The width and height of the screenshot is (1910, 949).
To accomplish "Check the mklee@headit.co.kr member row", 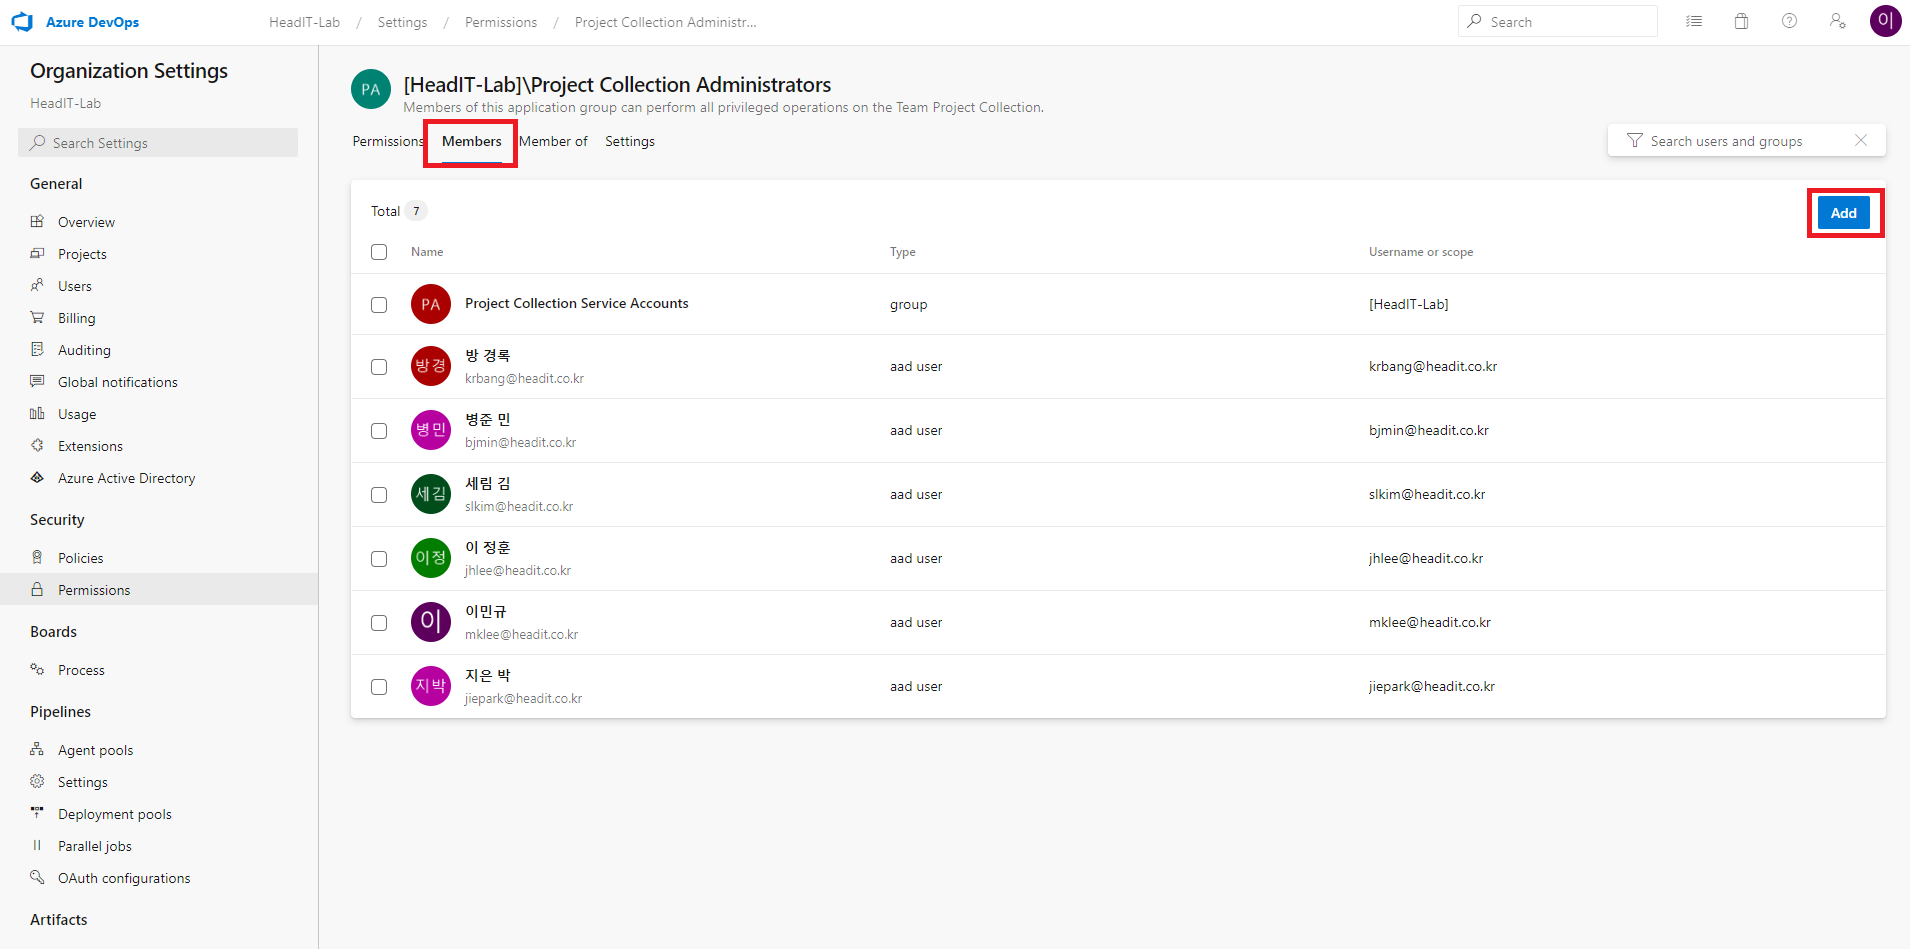I will 379,623.
